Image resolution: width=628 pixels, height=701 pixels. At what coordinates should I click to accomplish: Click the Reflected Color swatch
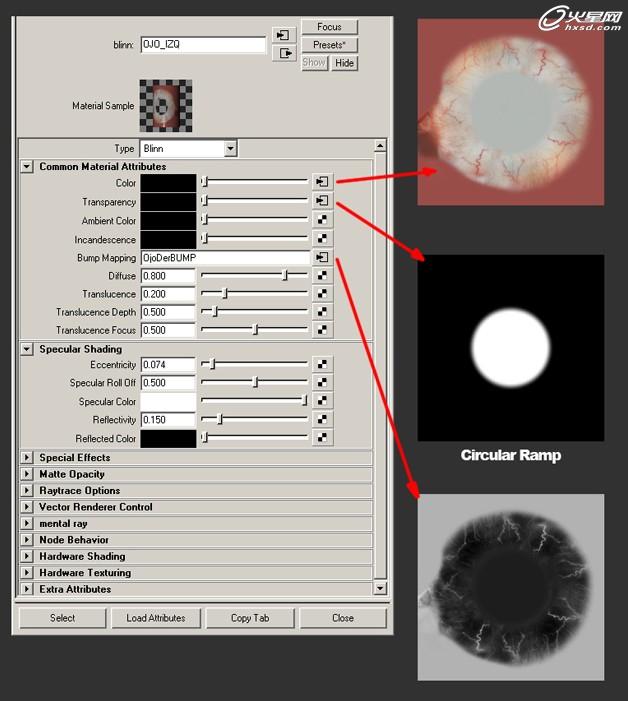tap(168, 439)
